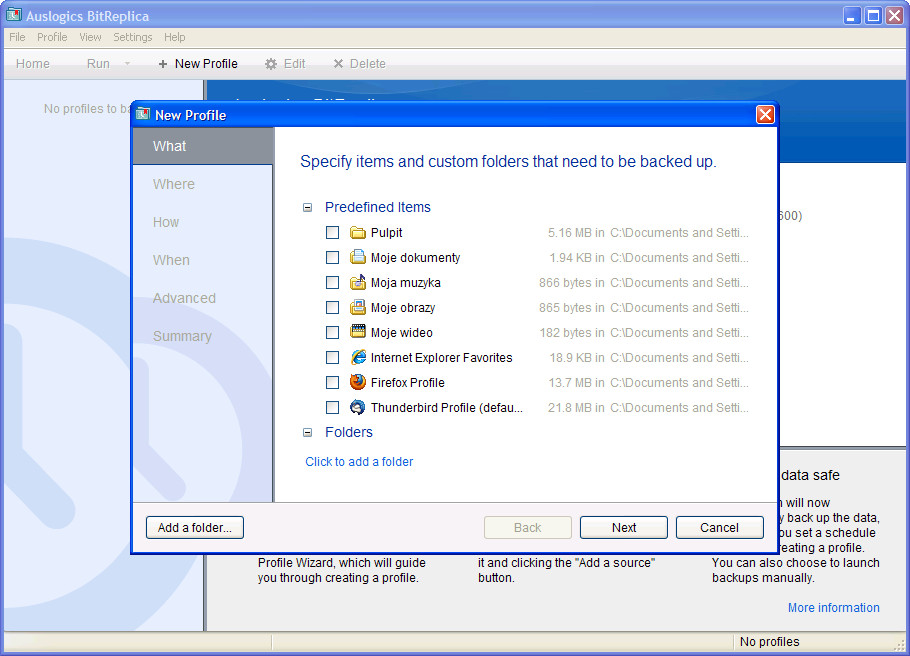The width and height of the screenshot is (910, 656).
Task: Open the Settings menu
Action: pyautogui.click(x=132, y=37)
